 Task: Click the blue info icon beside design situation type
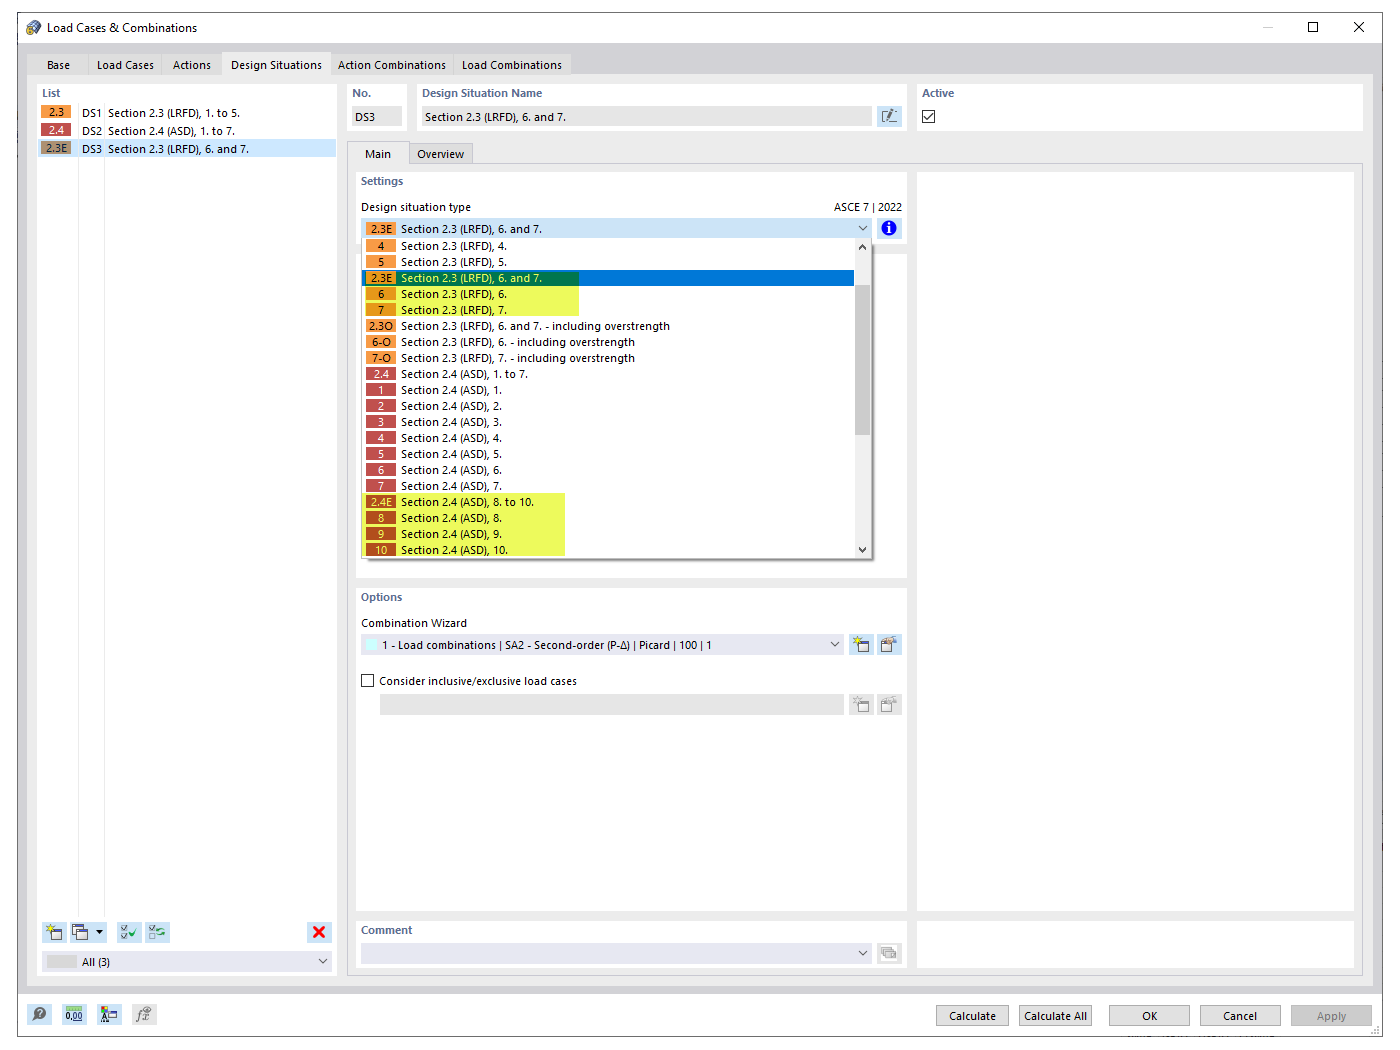click(x=889, y=229)
